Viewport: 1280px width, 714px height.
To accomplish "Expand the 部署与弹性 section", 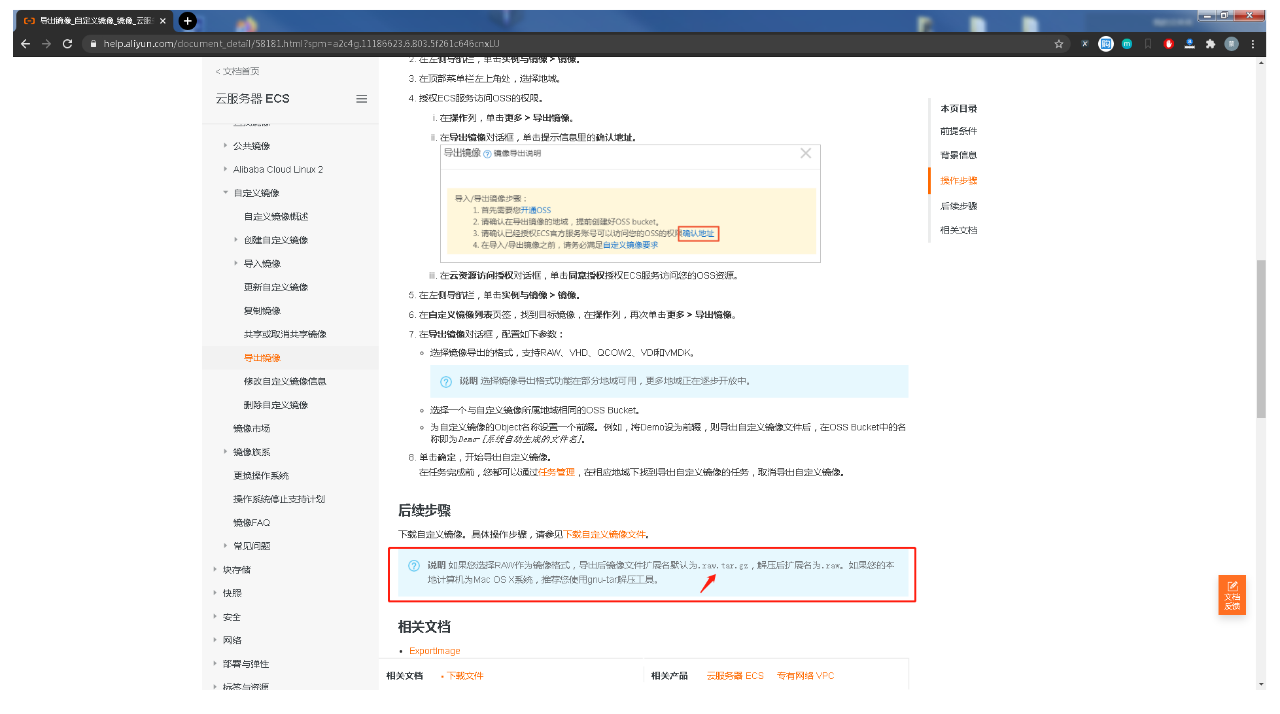I will point(215,664).
